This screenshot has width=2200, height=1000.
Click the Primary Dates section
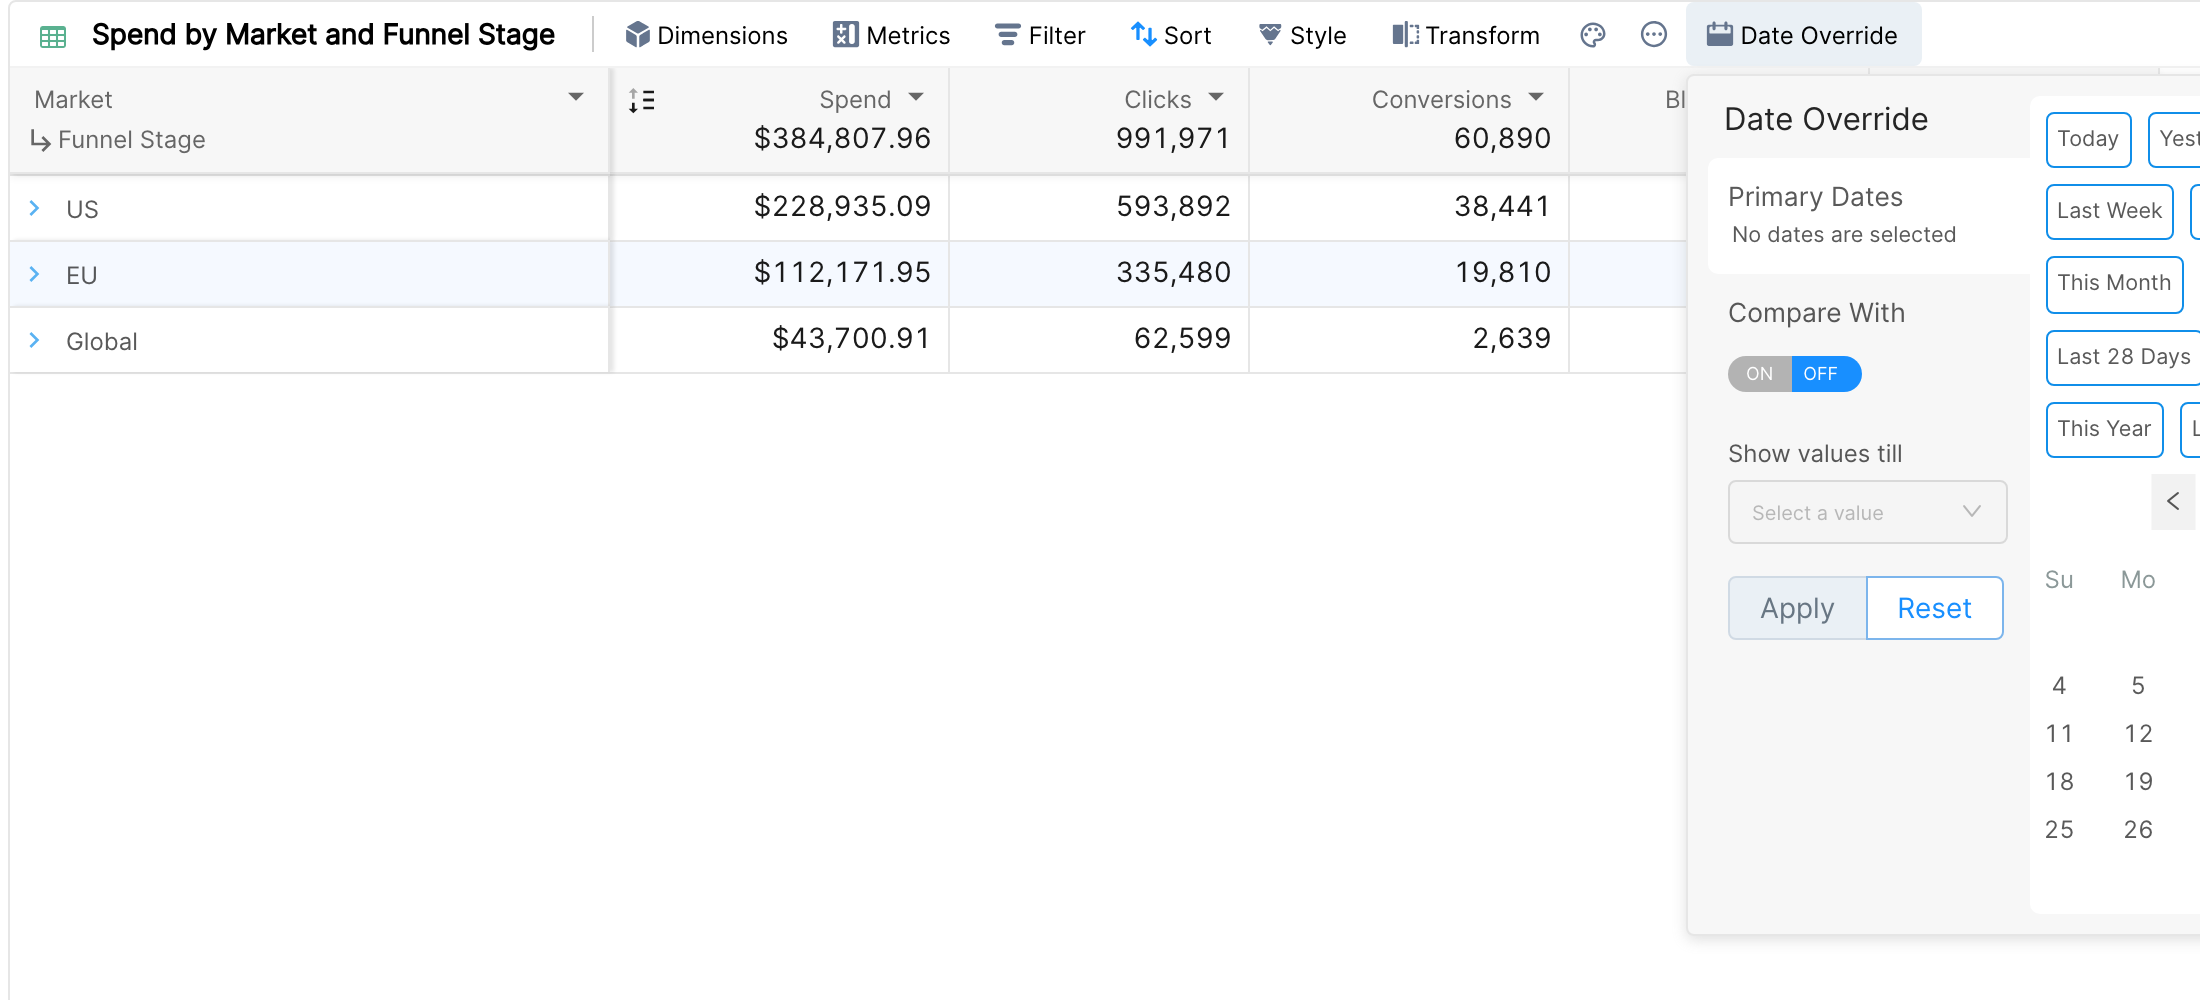(x=1868, y=215)
